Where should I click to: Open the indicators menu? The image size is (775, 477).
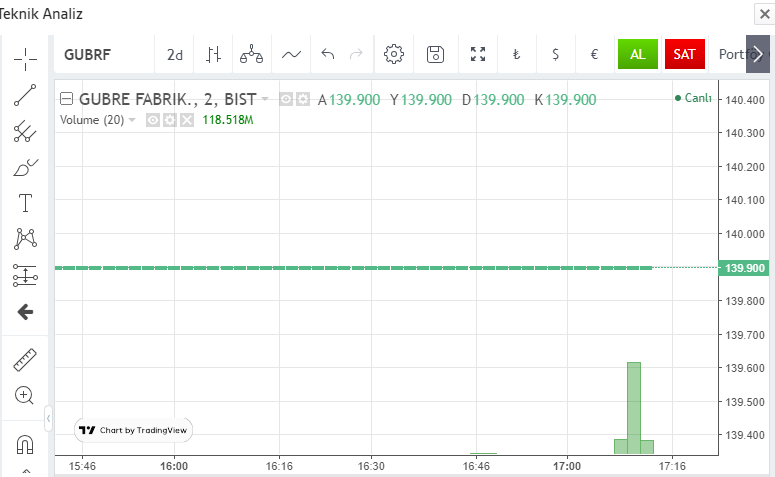click(x=291, y=54)
